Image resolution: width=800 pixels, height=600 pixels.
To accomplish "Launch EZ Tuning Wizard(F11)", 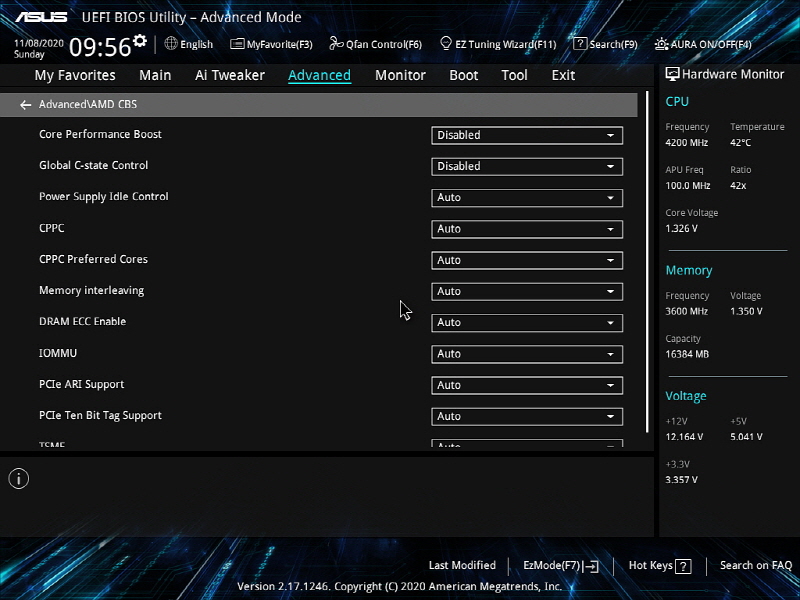I will (x=498, y=44).
